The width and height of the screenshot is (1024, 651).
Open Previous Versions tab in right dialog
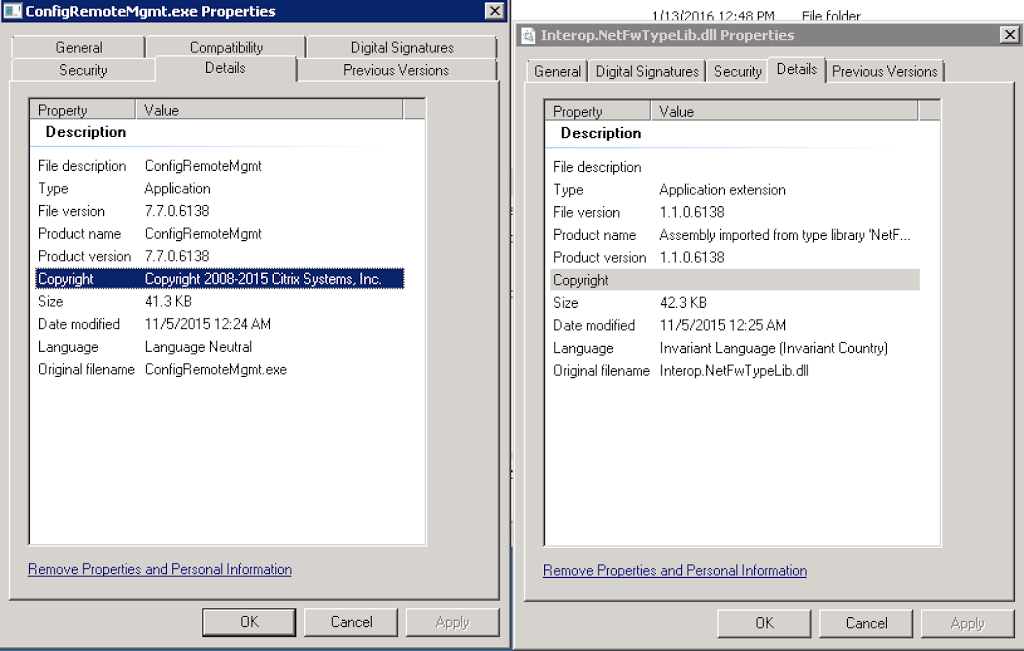pyautogui.click(x=884, y=71)
